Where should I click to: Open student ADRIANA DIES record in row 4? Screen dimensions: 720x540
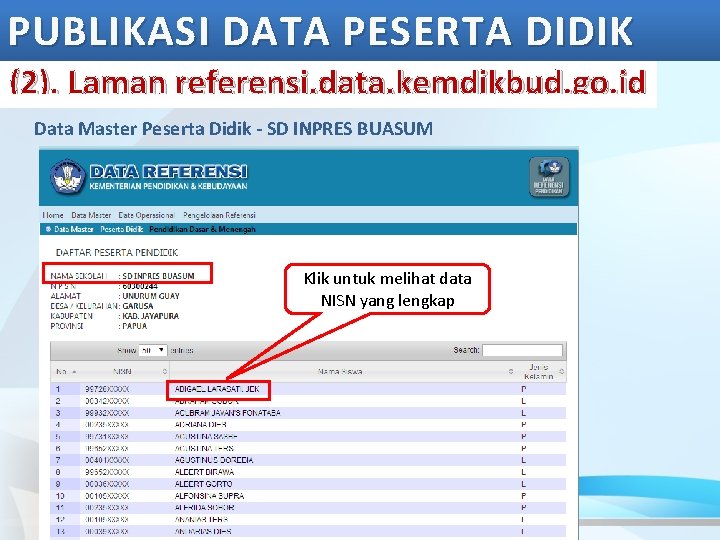(x=201, y=424)
